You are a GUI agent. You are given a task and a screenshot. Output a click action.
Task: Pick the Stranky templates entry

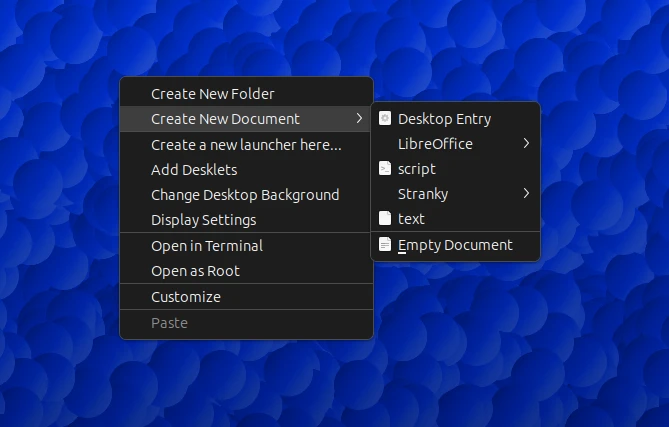point(423,194)
